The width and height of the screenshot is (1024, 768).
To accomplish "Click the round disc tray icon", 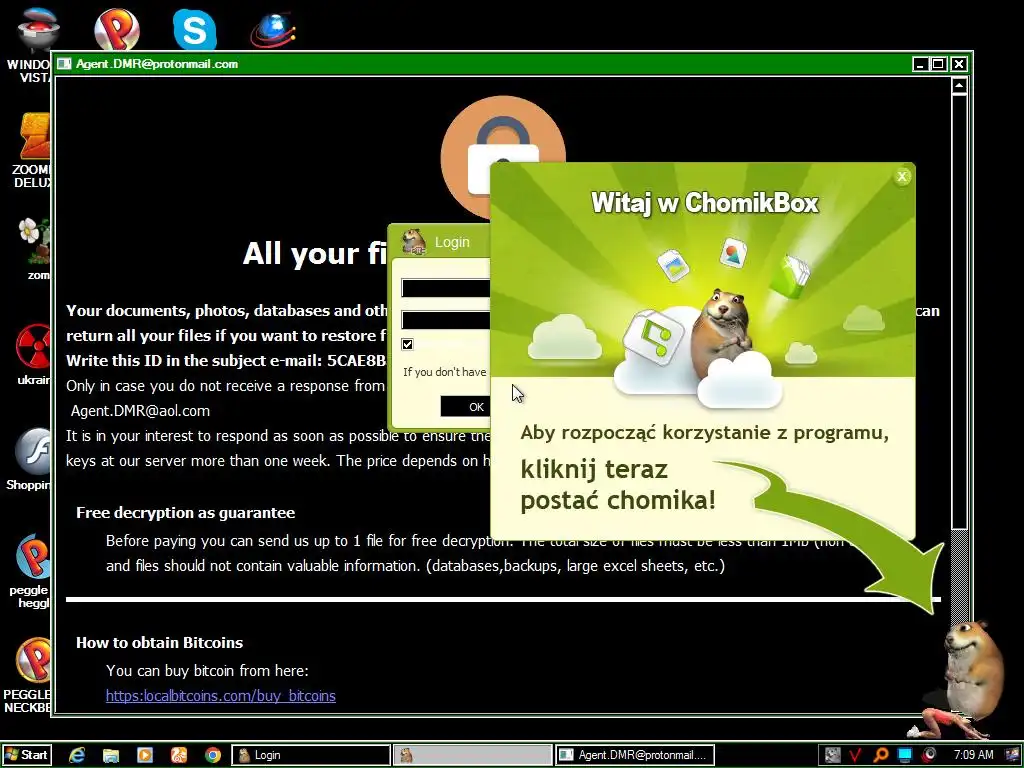I will [x=929, y=756].
